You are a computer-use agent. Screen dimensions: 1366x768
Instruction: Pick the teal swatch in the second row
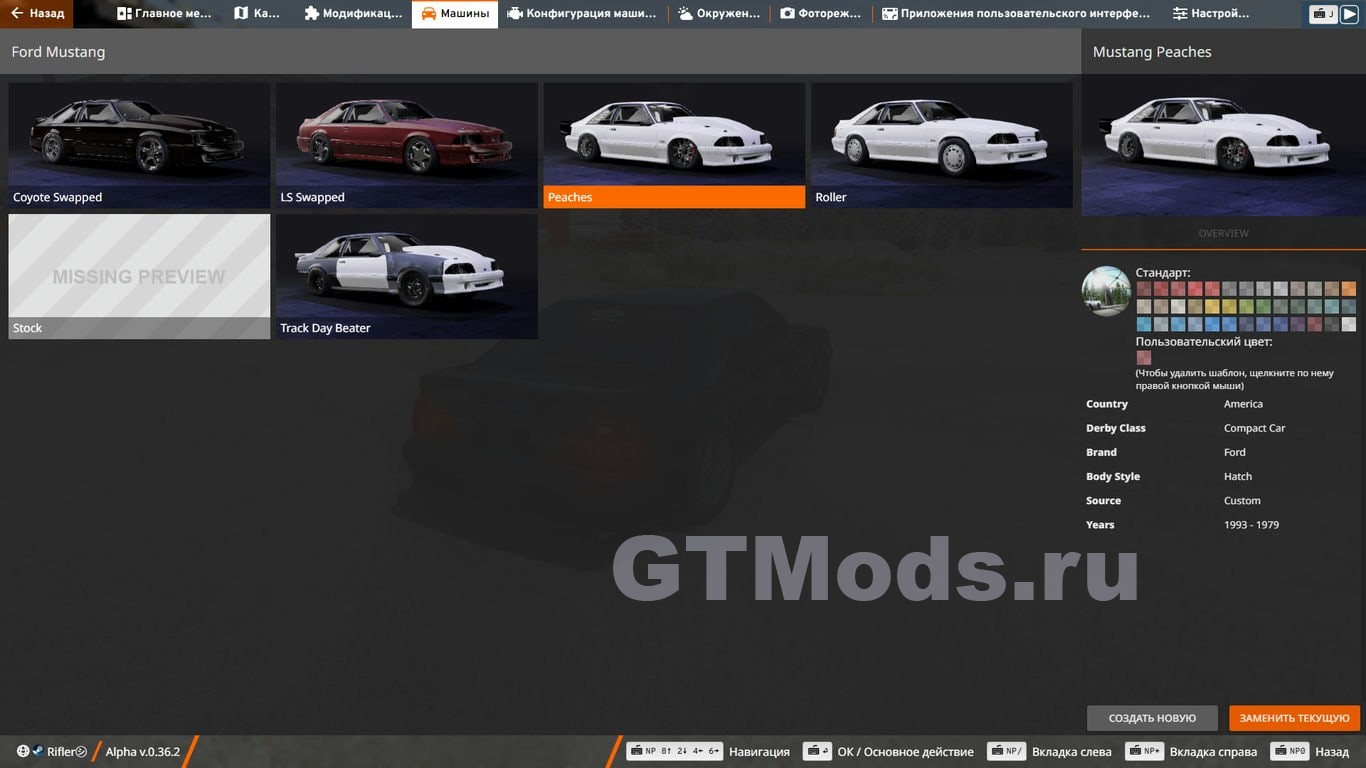pyautogui.click(x=1332, y=306)
